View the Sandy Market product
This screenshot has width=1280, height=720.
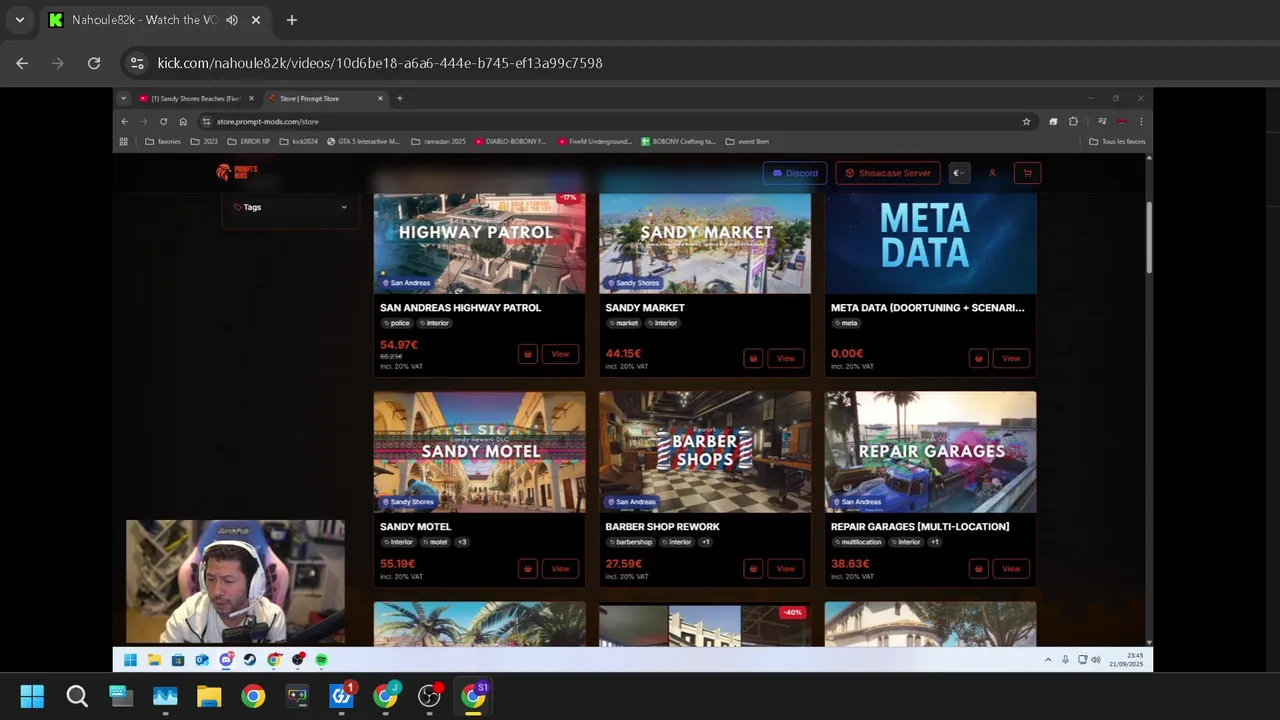(x=786, y=358)
